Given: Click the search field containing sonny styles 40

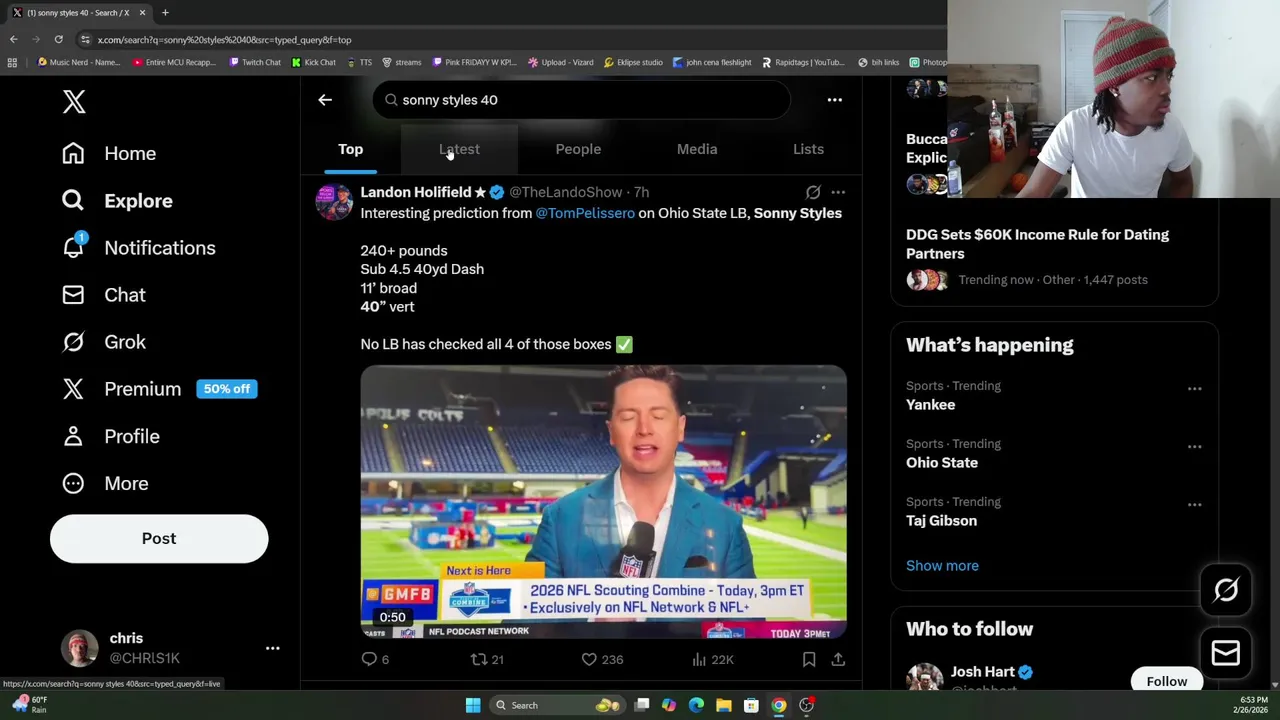Looking at the screenshot, I should tap(581, 100).
